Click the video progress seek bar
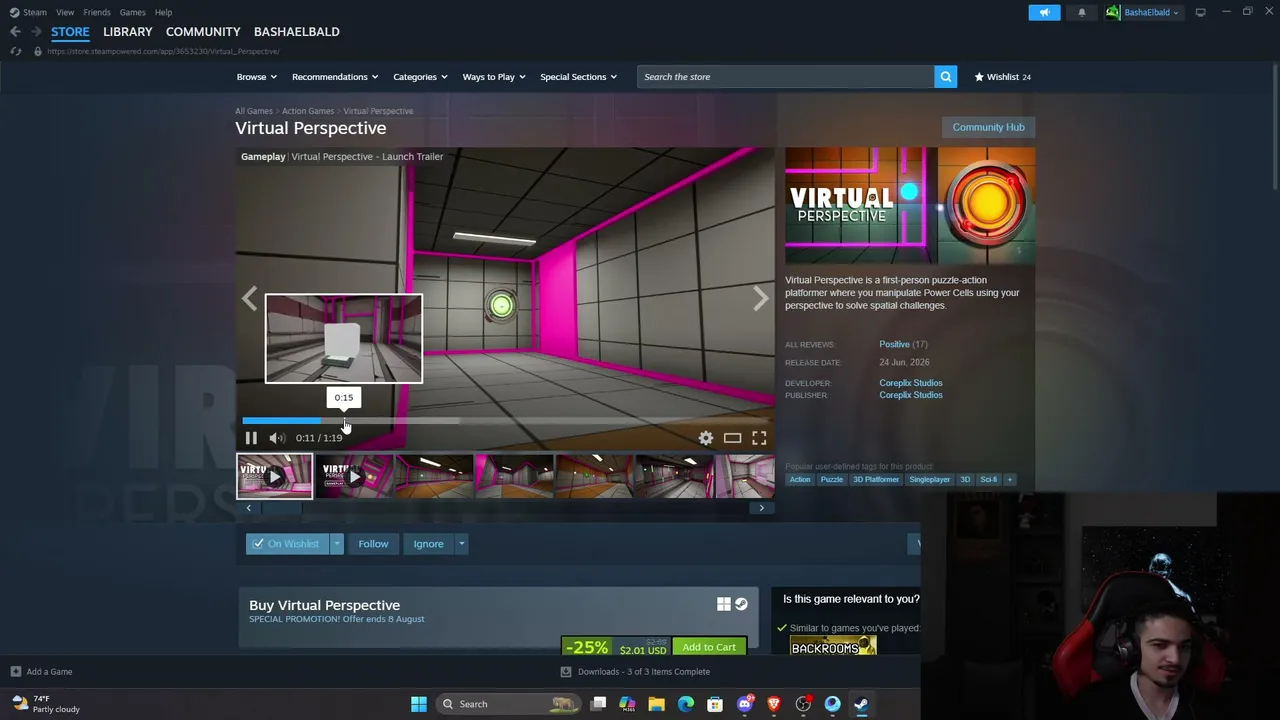The width and height of the screenshot is (1280, 720). point(505,421)
